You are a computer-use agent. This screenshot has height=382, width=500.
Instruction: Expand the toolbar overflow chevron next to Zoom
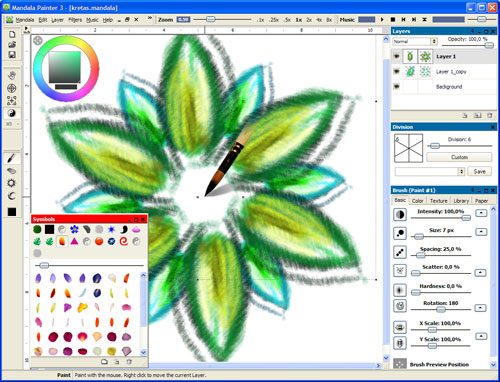pos(150,18)
